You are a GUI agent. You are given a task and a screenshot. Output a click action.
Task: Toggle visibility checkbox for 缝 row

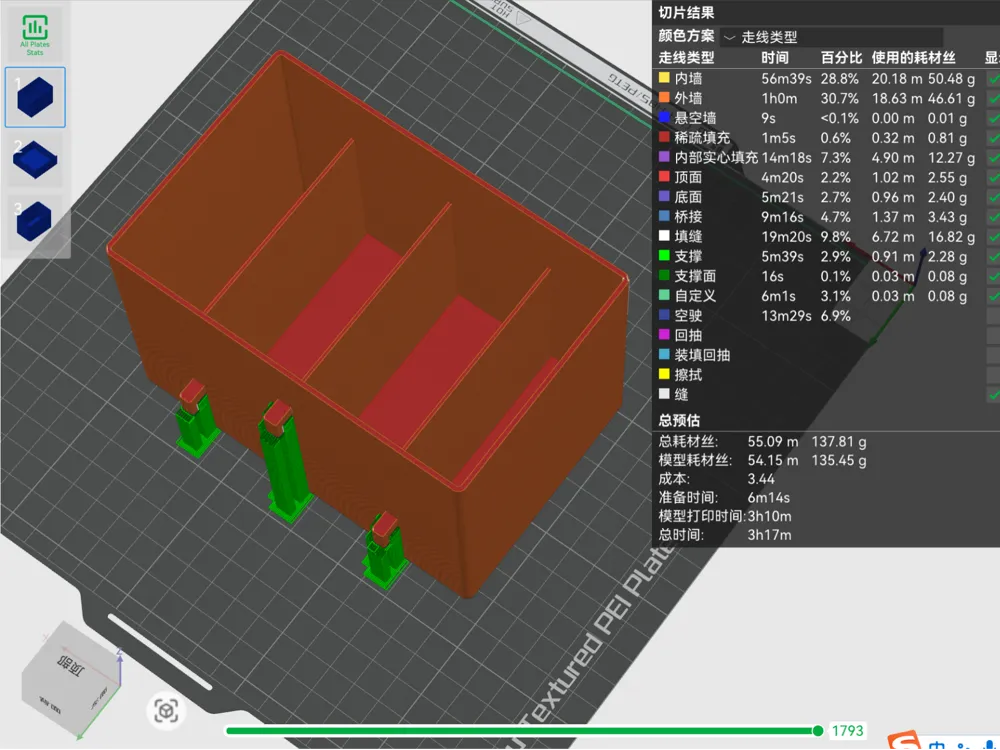993,395
